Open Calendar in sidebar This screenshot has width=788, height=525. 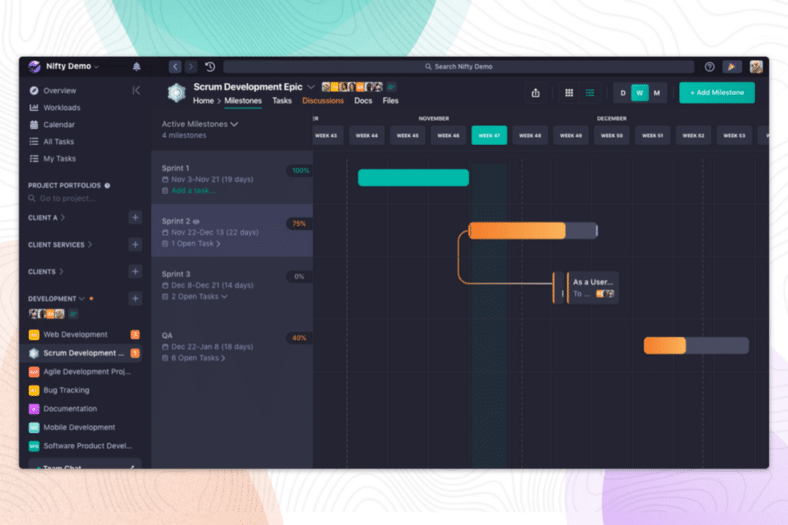(x=59, y=125)
